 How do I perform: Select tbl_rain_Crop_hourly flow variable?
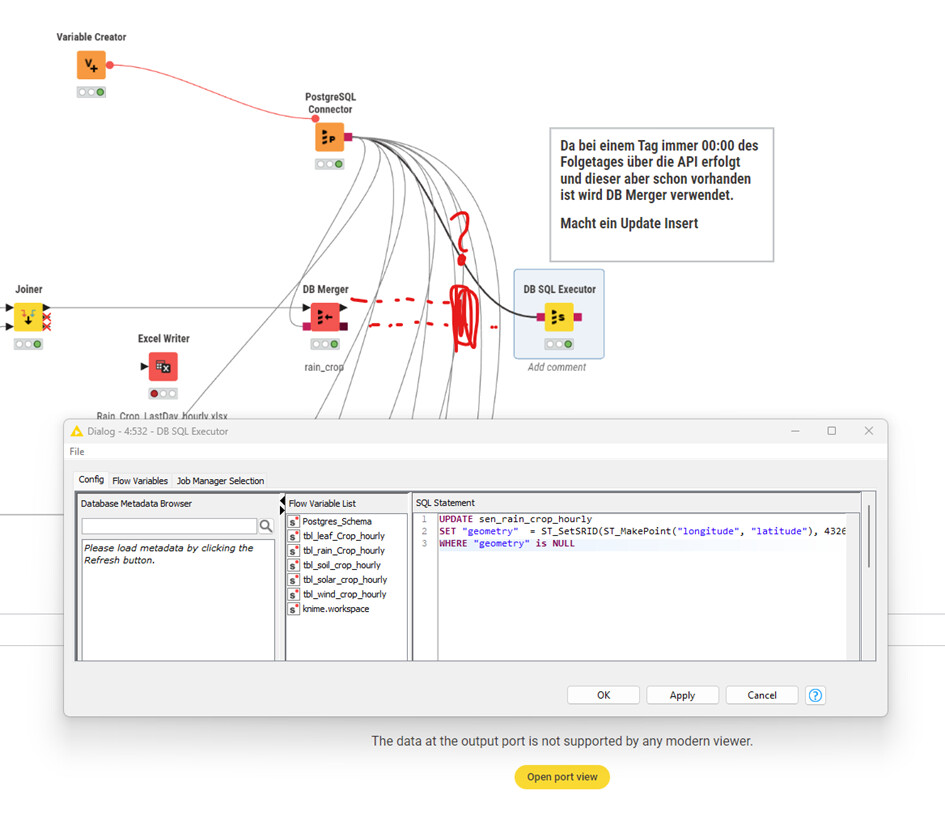coord(343,551)
